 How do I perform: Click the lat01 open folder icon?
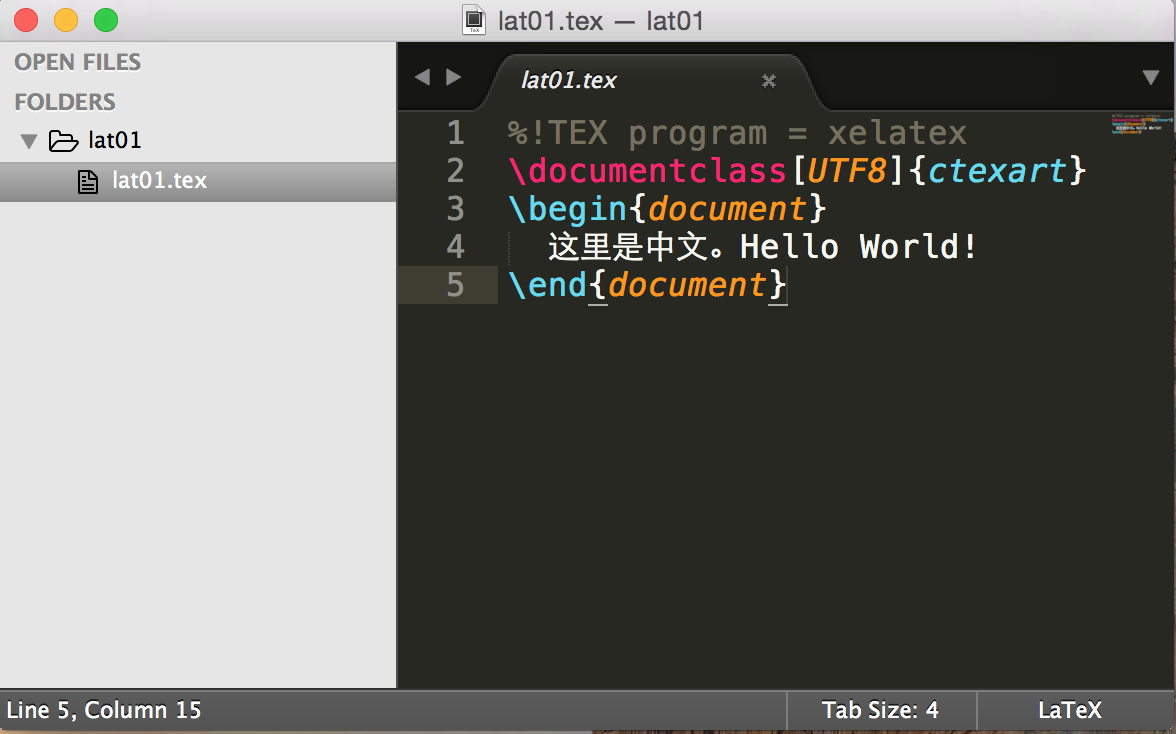pyautogui.click(x=64, y=140)
